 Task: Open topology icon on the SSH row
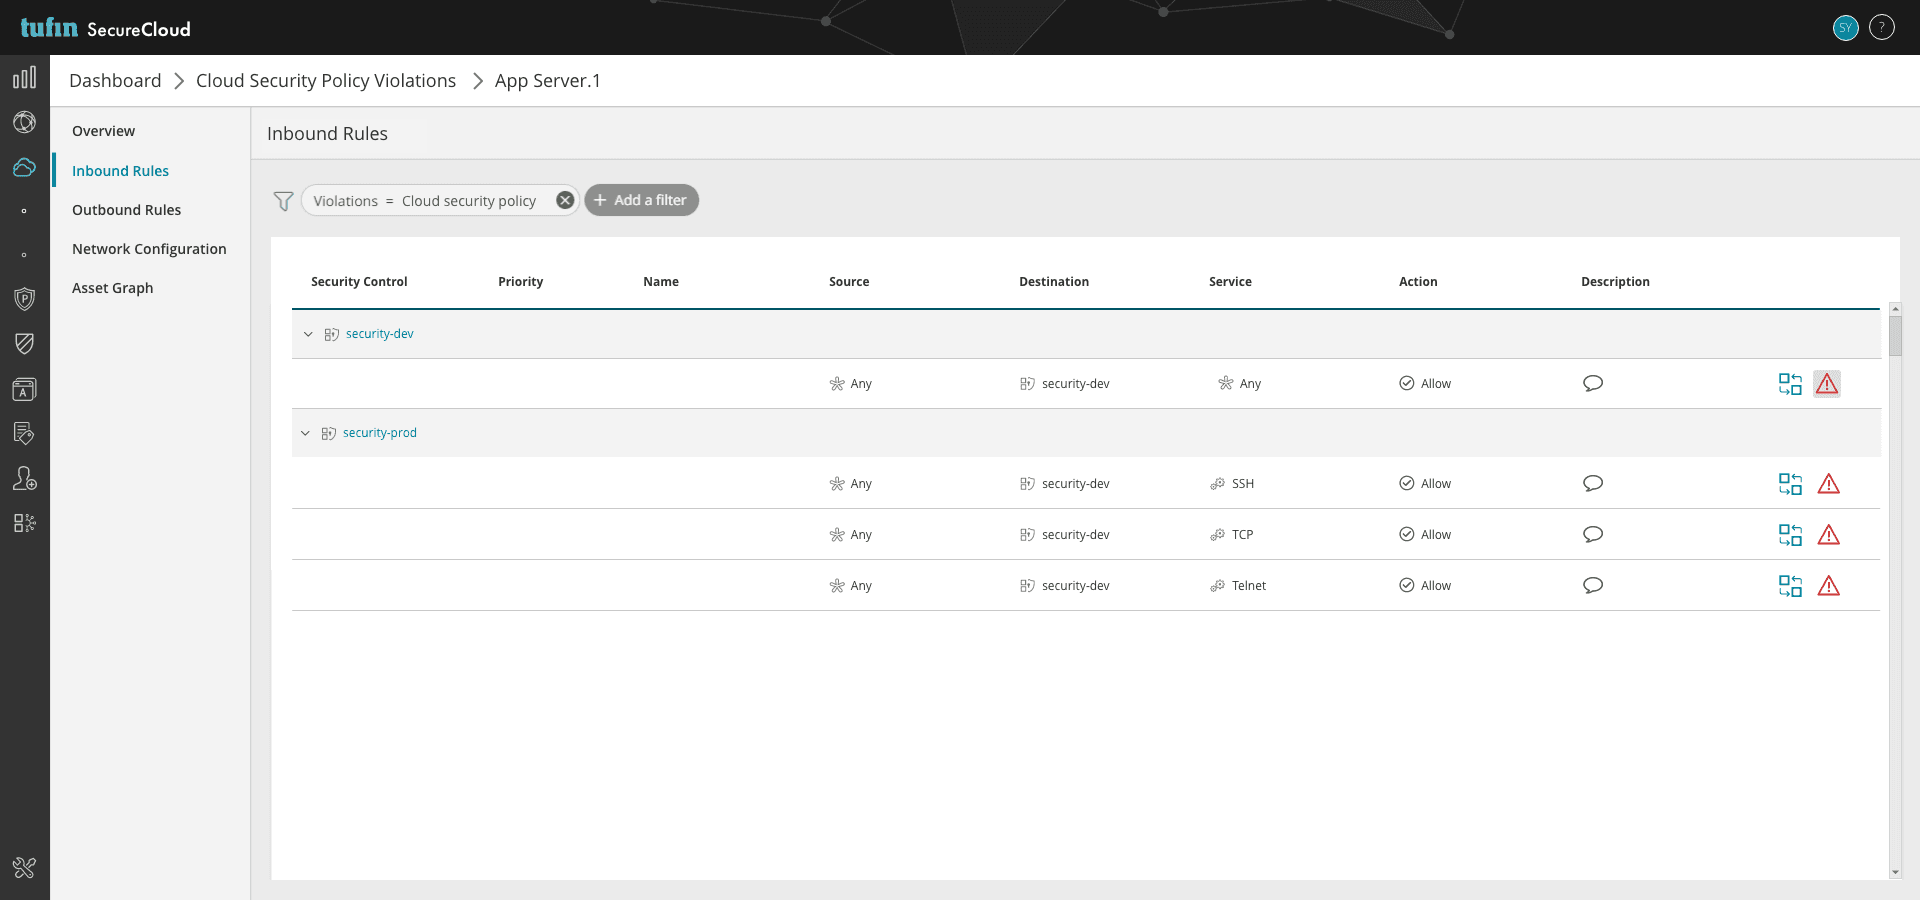pos(1790,484)
